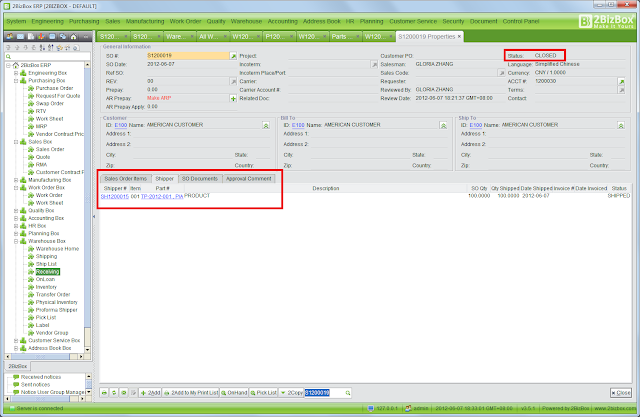Viewport: 640px width, 417px height.
Task: Open the 2Copy dropdown arrow
Action: (283, 393)
